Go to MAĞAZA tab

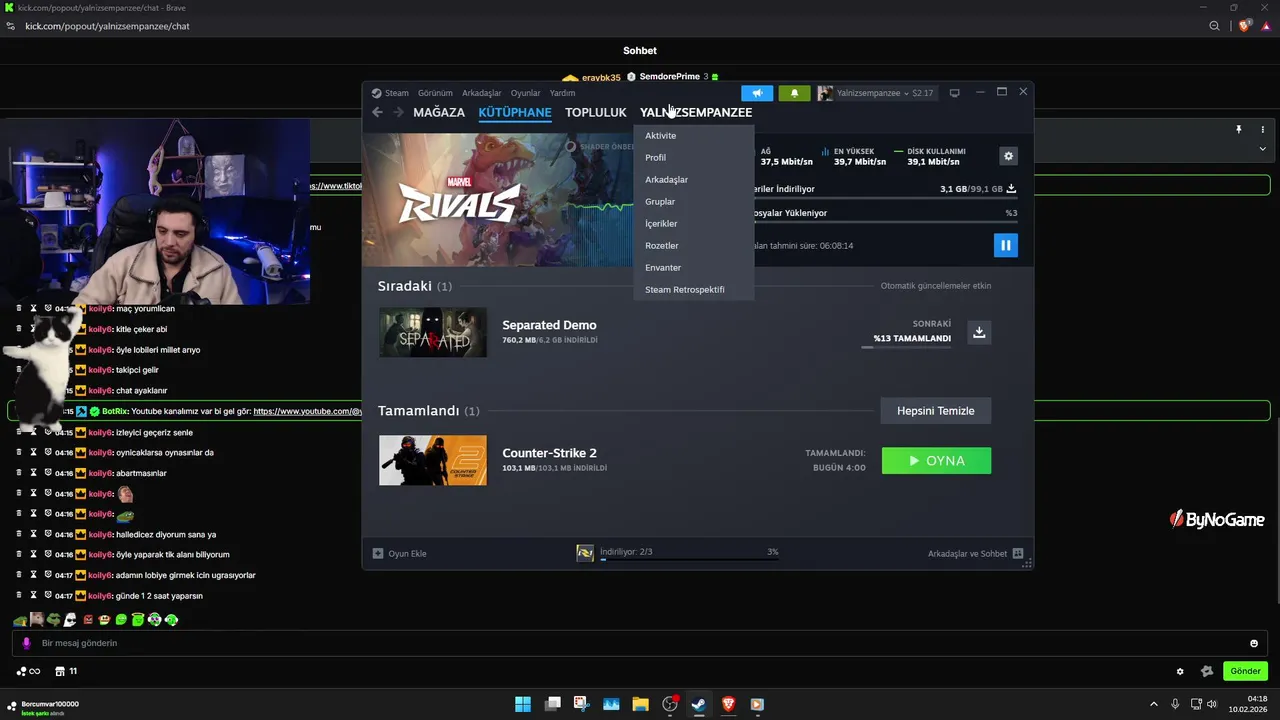439,112
